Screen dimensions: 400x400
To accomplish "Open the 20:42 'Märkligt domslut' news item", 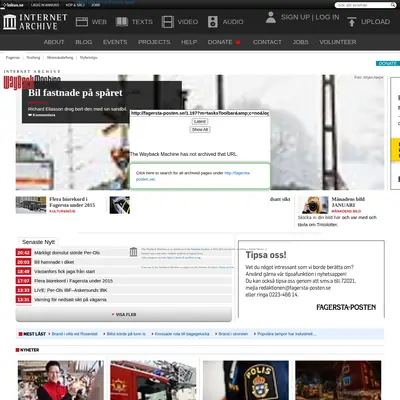I will [x=124, y=253].
